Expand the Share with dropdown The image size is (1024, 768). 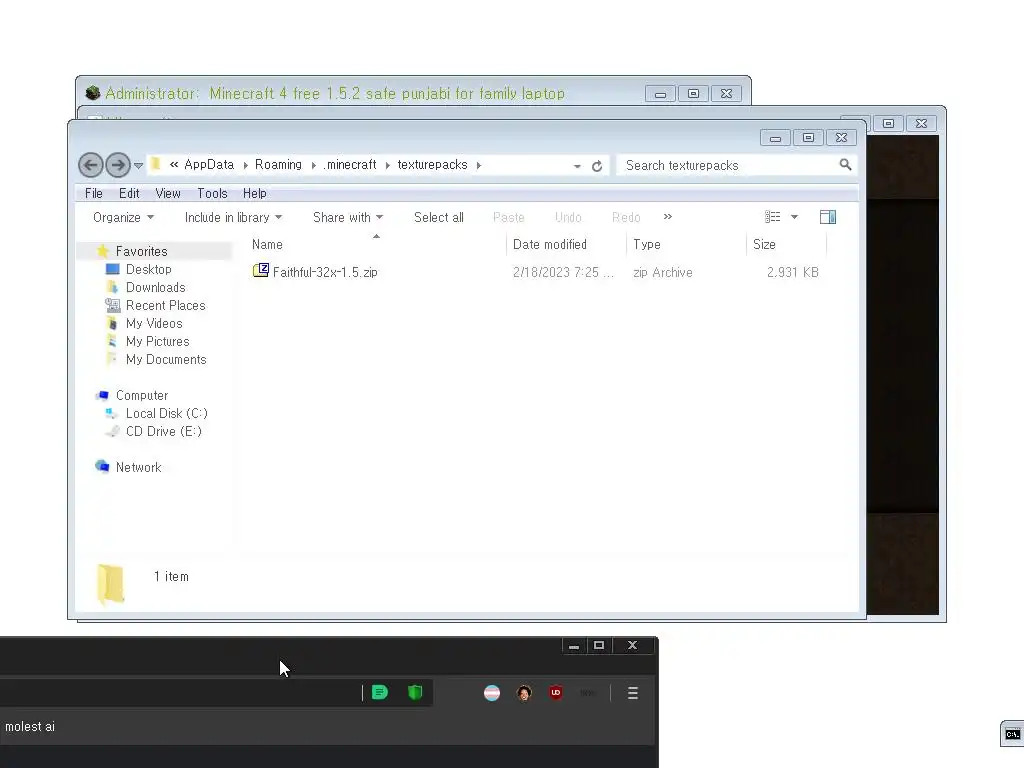click(x=348, y=217)
